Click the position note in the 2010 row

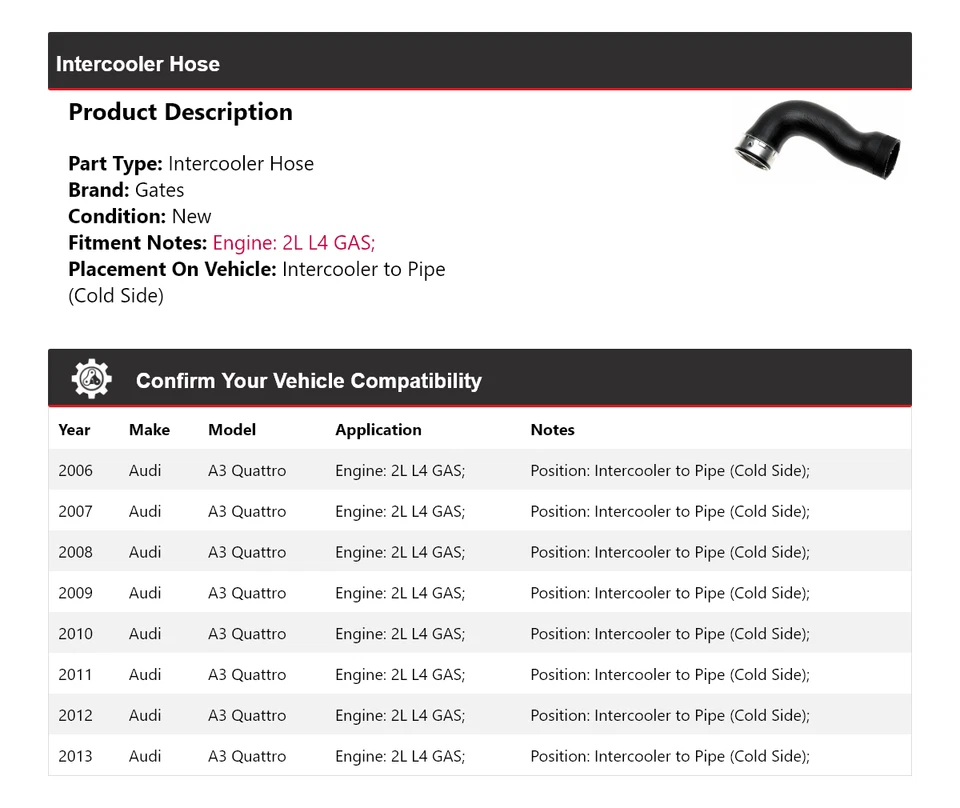[x=670, y=634]
